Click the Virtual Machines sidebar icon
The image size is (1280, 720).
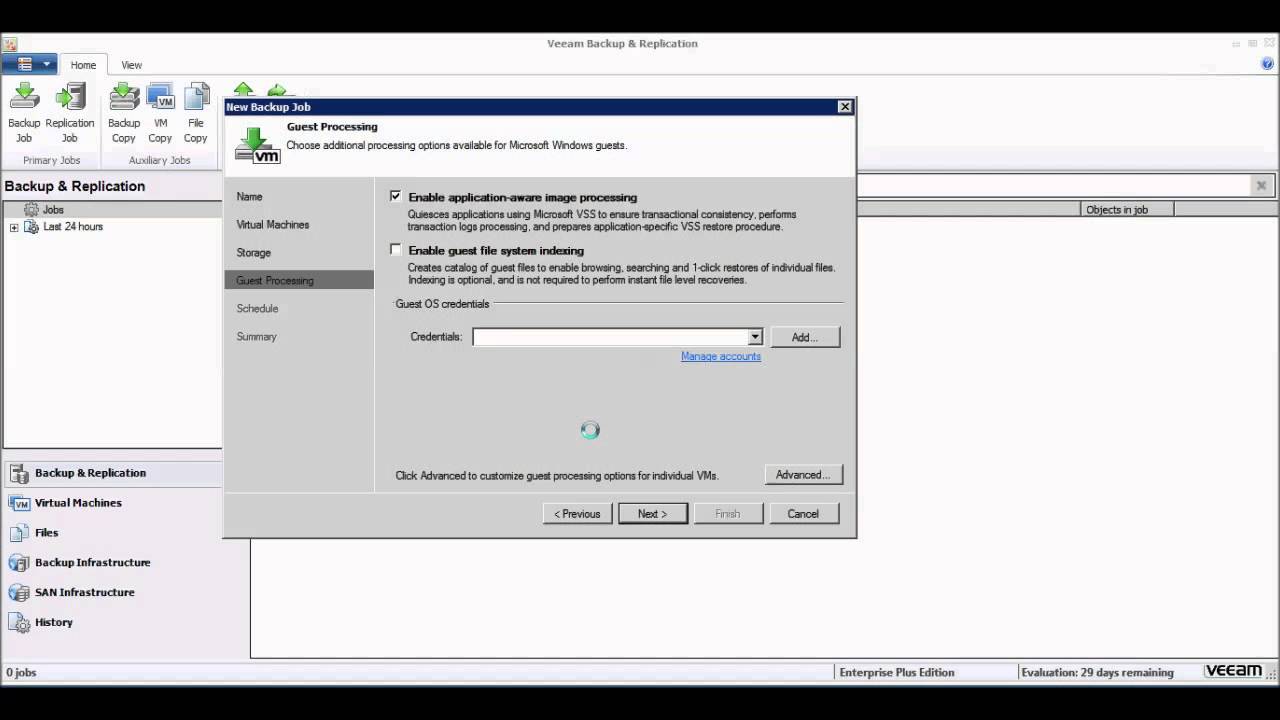point(19,503)
